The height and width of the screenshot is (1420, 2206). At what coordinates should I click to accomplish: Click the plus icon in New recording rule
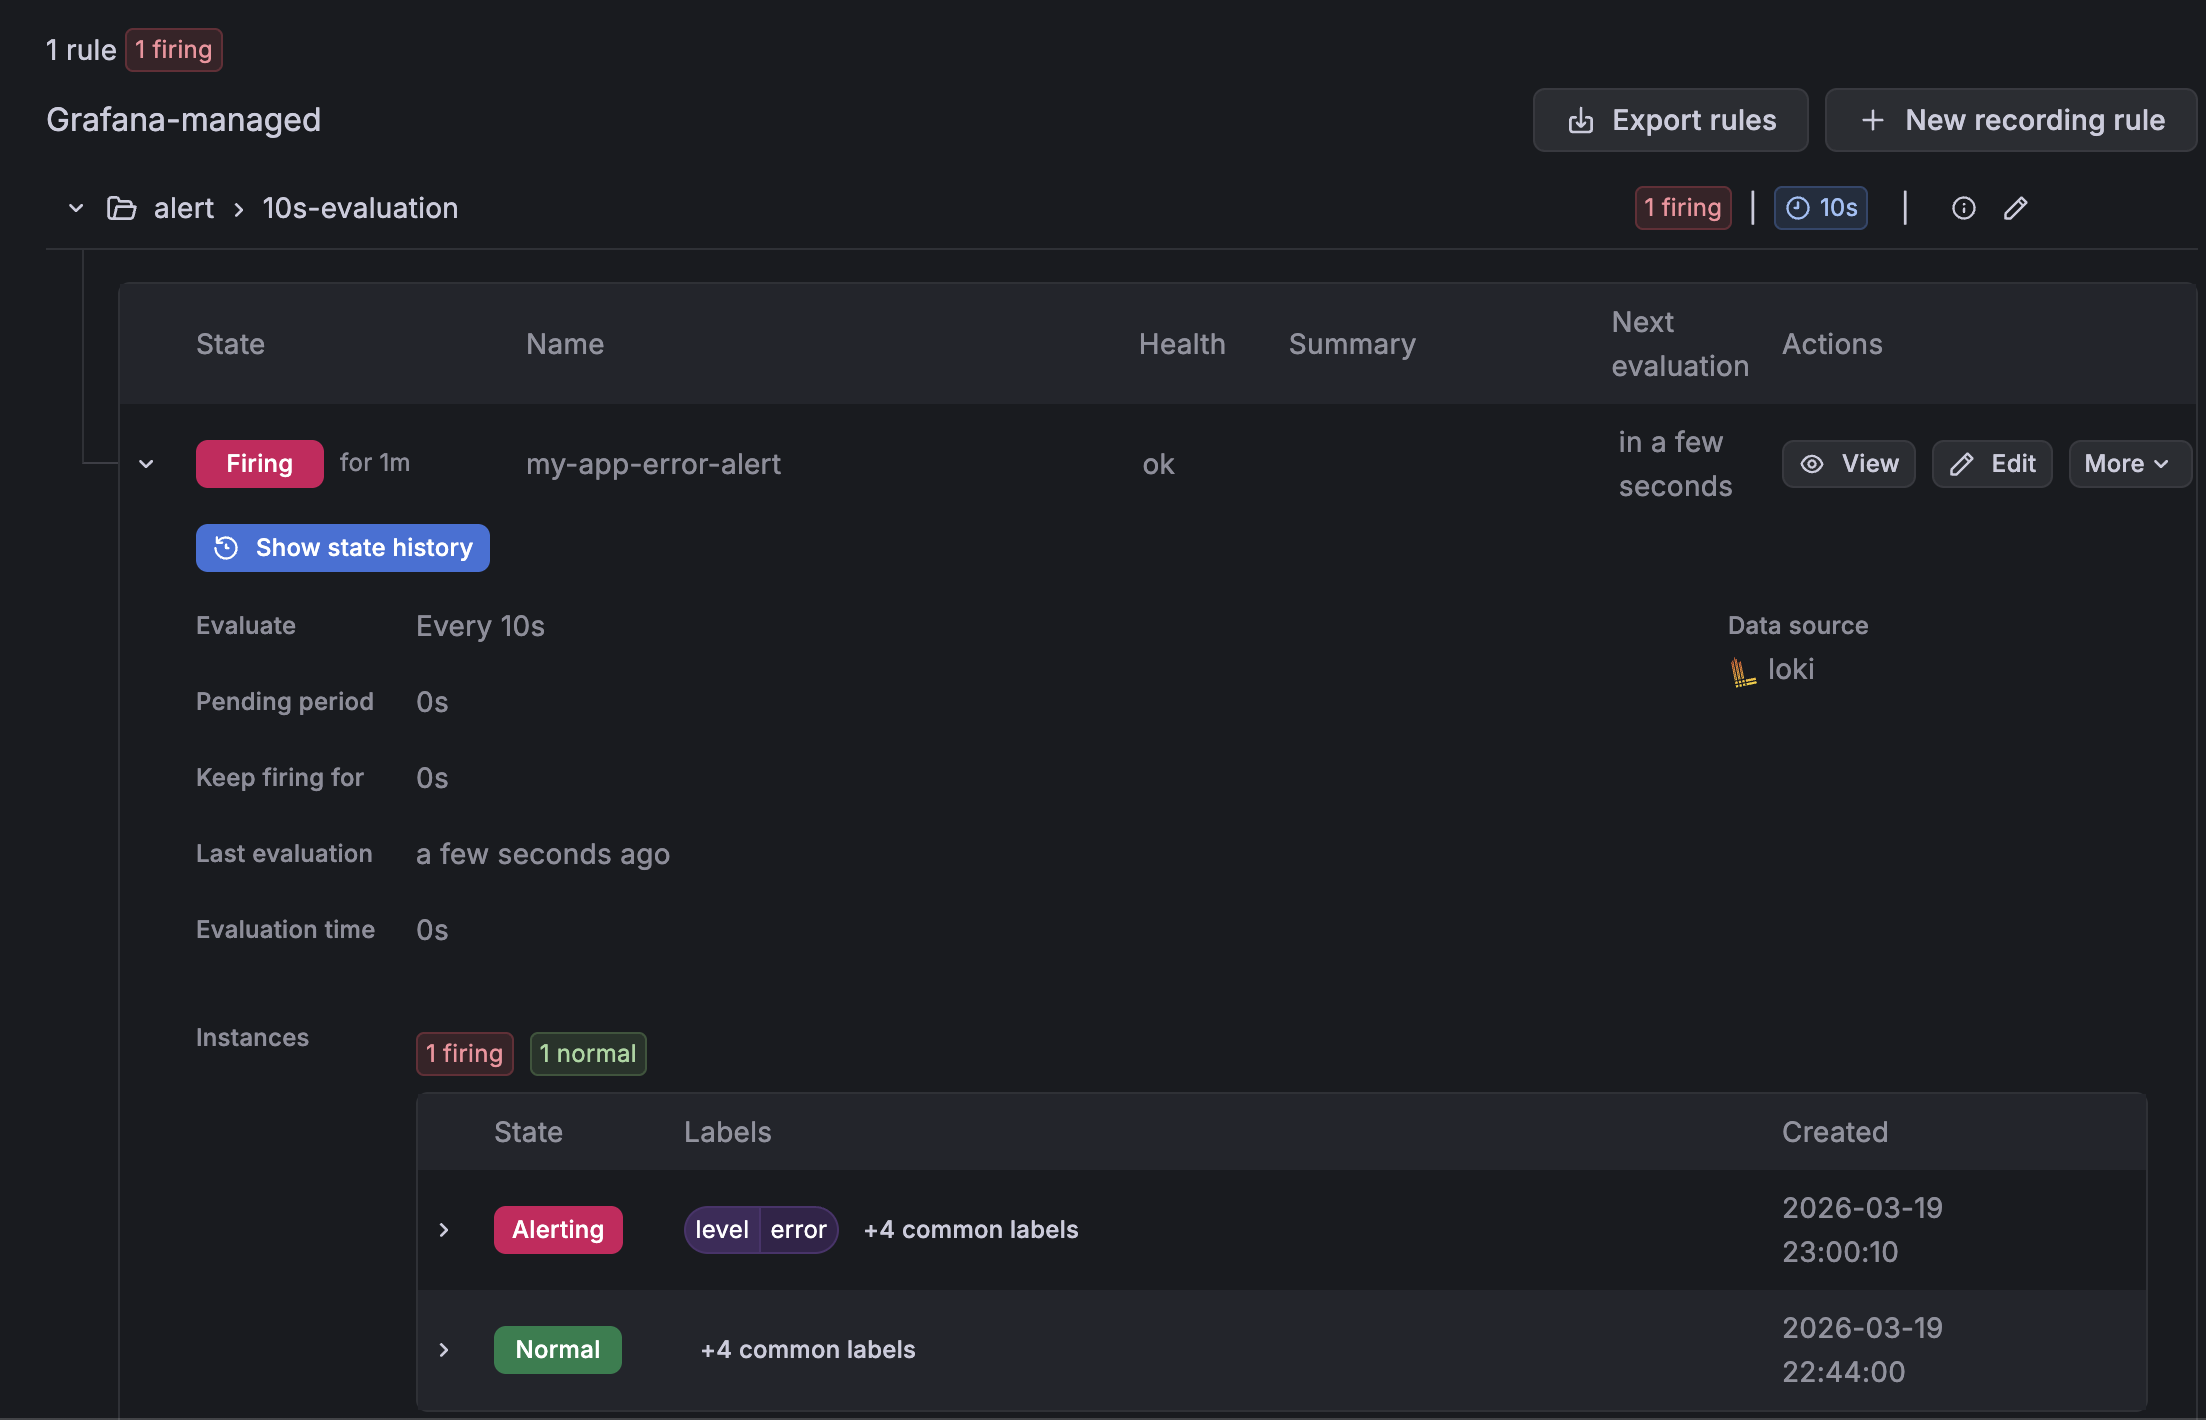point(1872,121)
